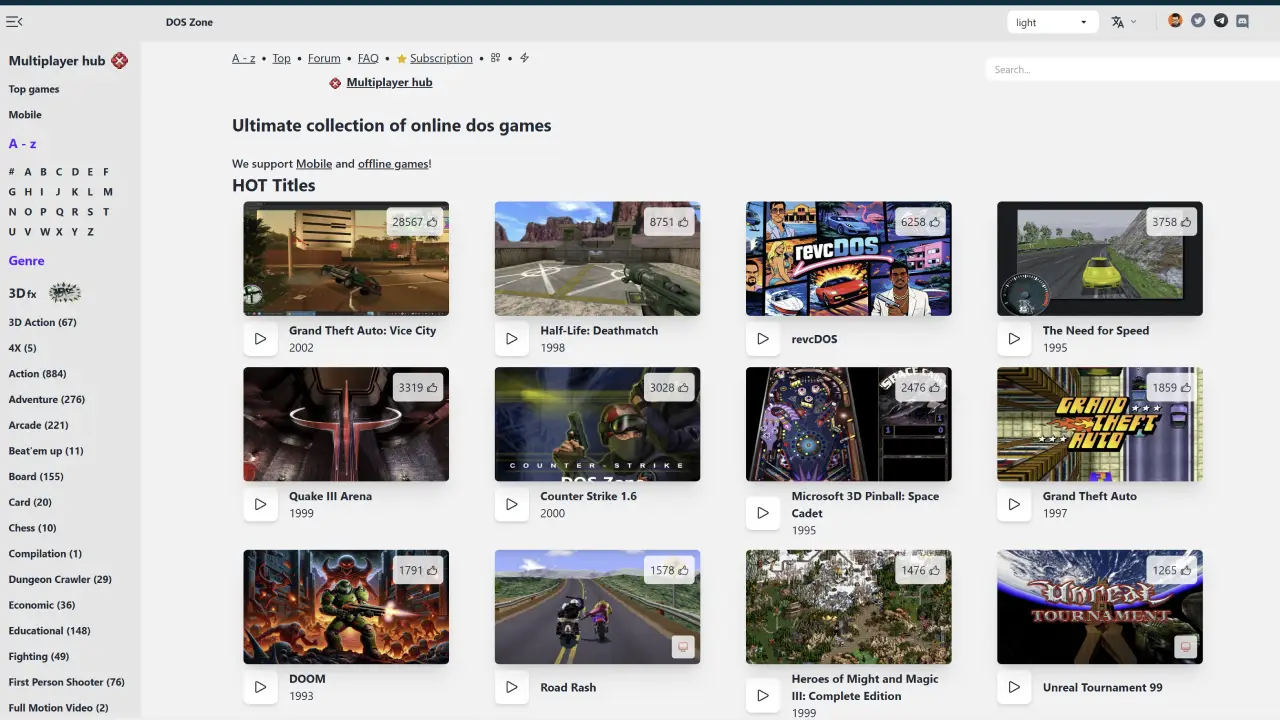1280x720 pixels.
Task: Open the grid apps icon in the nav bar
Action: point(495,58)
